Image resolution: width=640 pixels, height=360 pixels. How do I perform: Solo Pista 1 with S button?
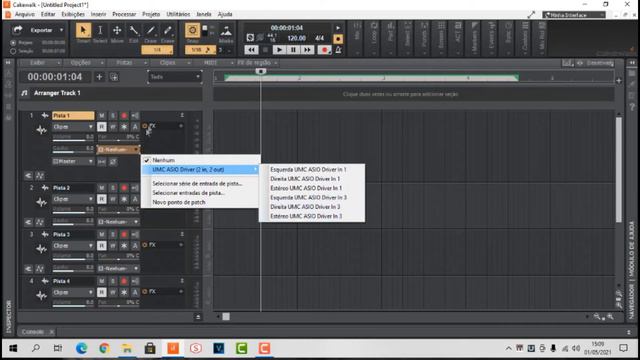point(113,116)
